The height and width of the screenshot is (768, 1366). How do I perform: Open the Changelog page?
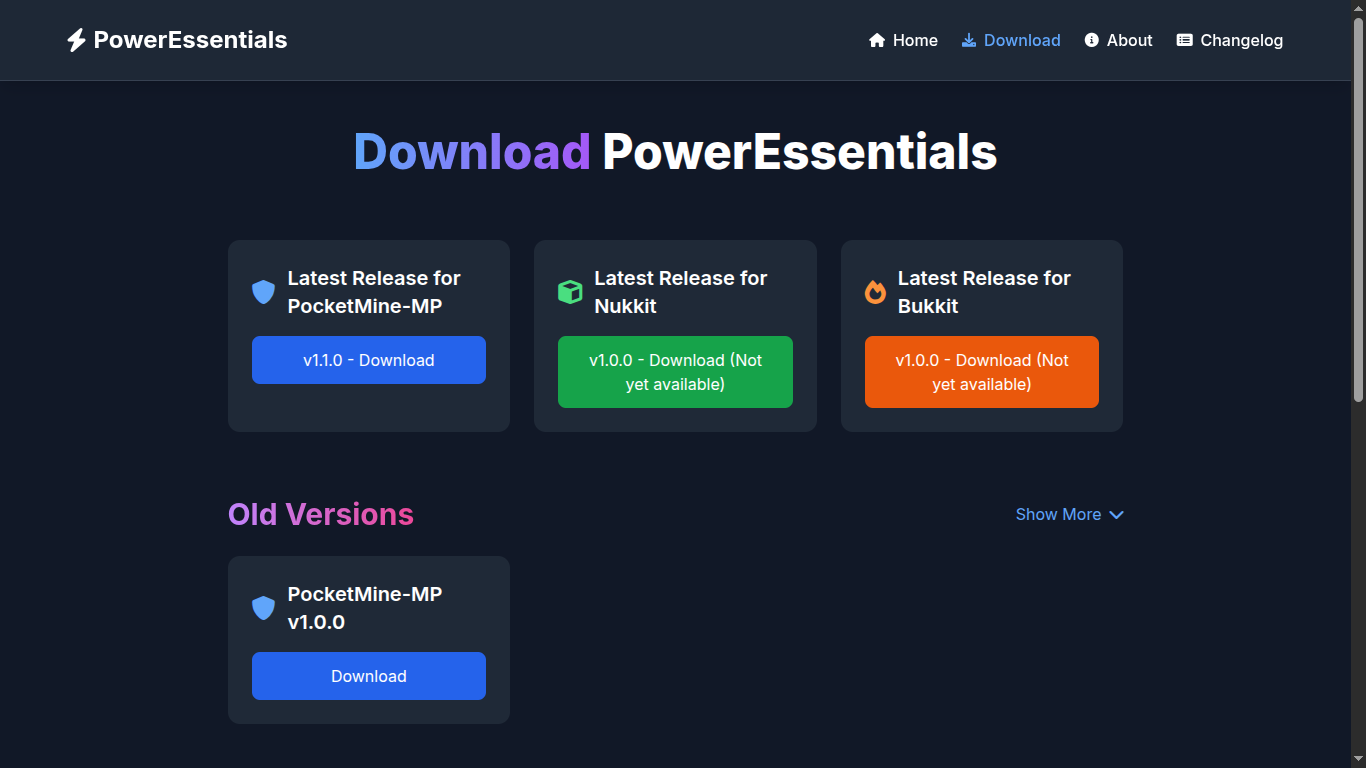pos(1230,40)
